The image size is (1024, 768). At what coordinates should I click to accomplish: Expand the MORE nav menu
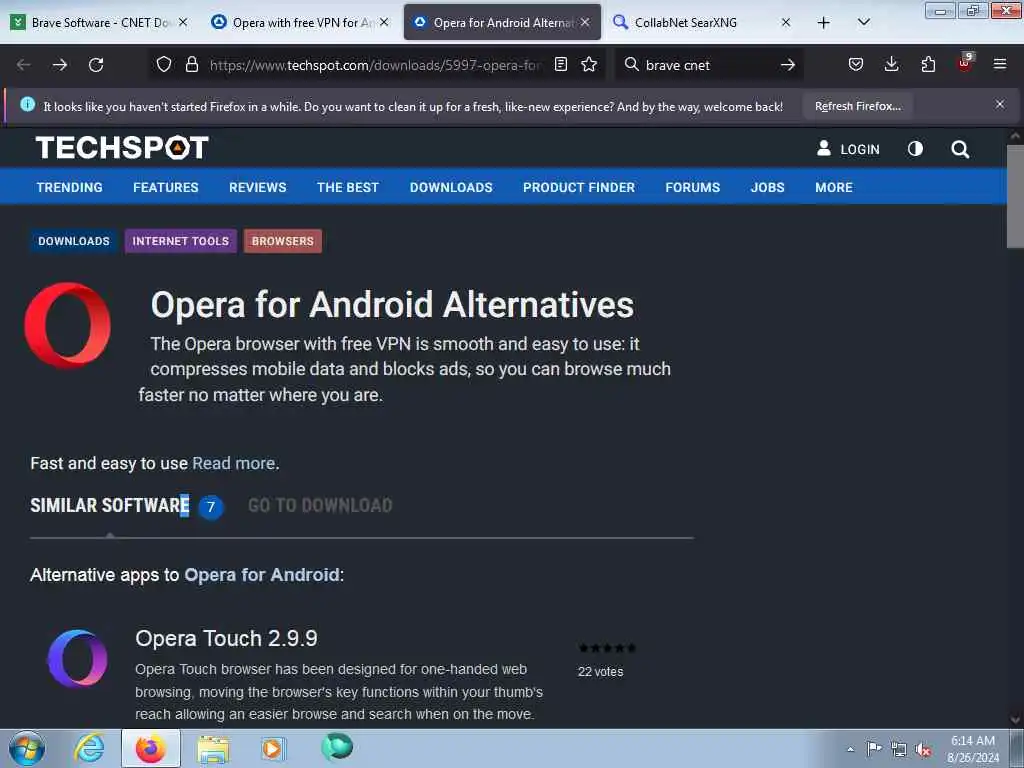click(833, 187)
